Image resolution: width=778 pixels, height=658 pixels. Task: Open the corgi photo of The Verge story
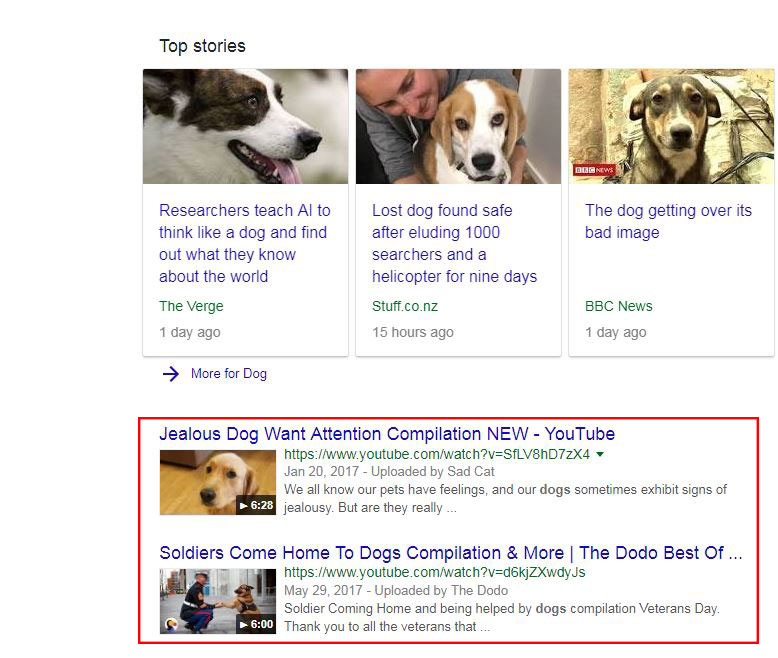pos(245,126)
